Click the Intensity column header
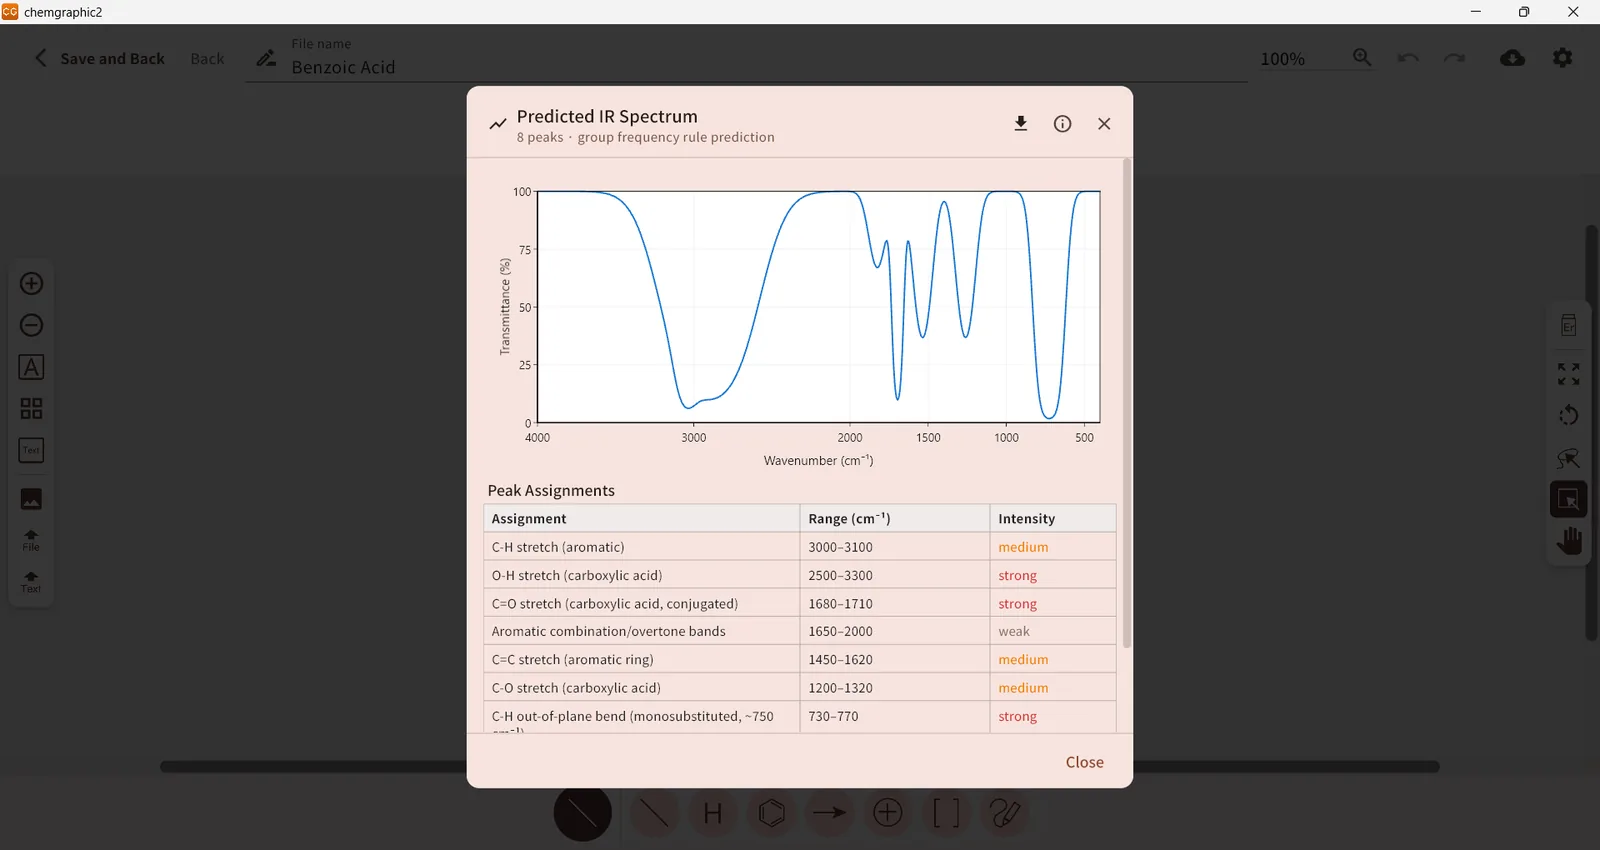Screen dimensions: 1600x850 tap(1053, 518)
